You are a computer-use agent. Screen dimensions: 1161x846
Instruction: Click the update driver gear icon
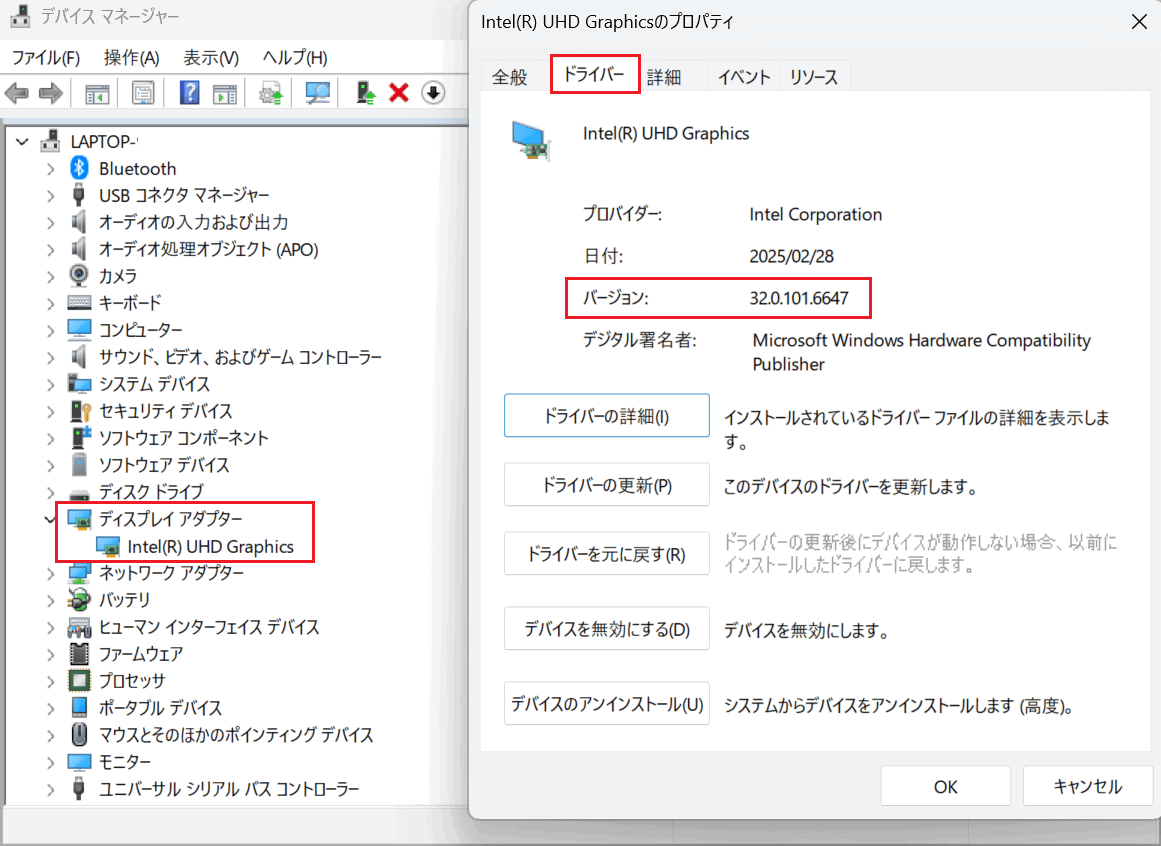pyautogui.click(x=270, y=93)
